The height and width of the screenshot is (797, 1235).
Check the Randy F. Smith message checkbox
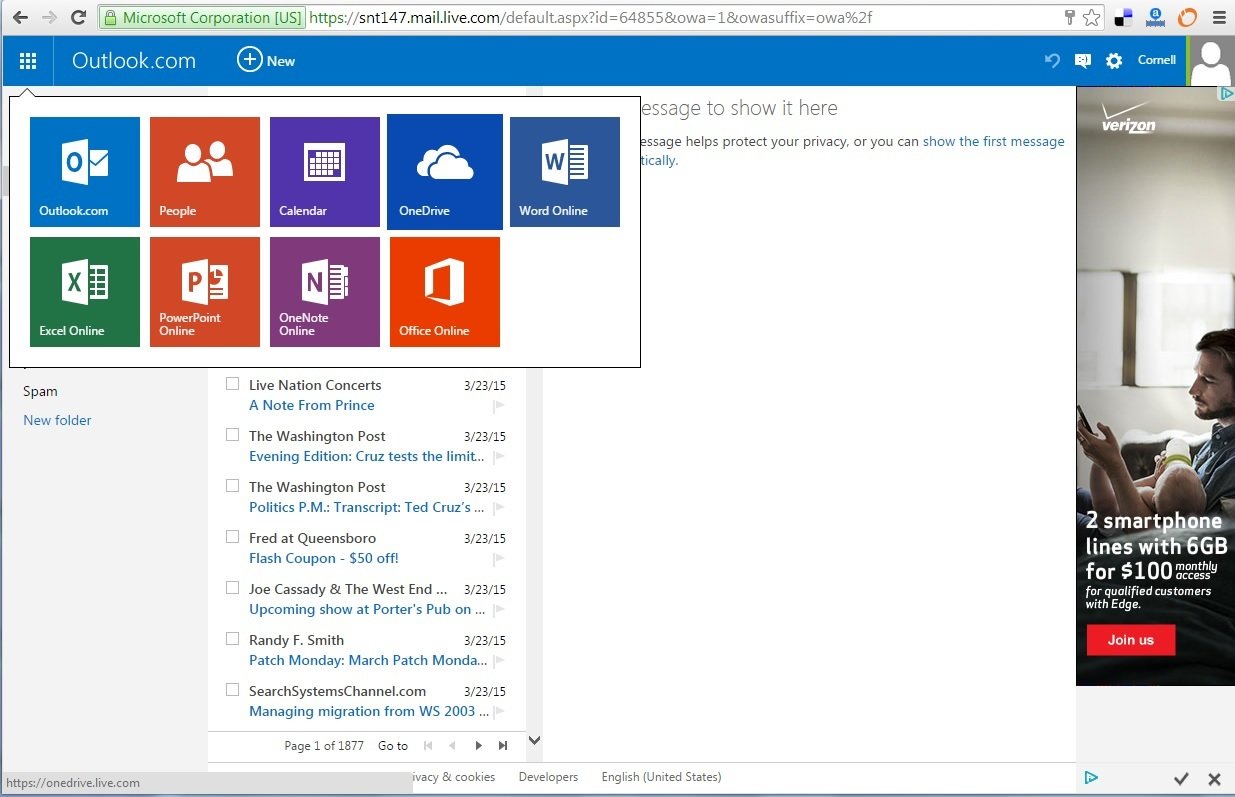click(232, 639)
